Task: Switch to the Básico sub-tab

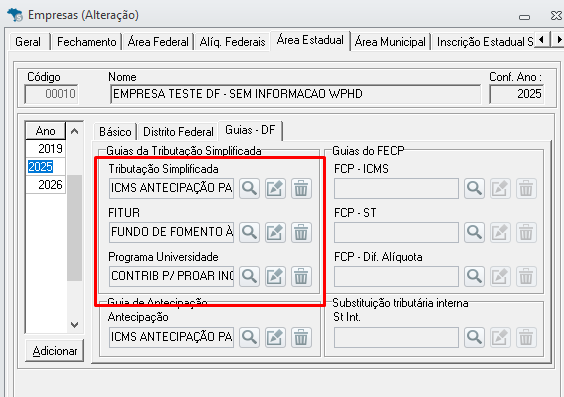Action: click(115, 132)
